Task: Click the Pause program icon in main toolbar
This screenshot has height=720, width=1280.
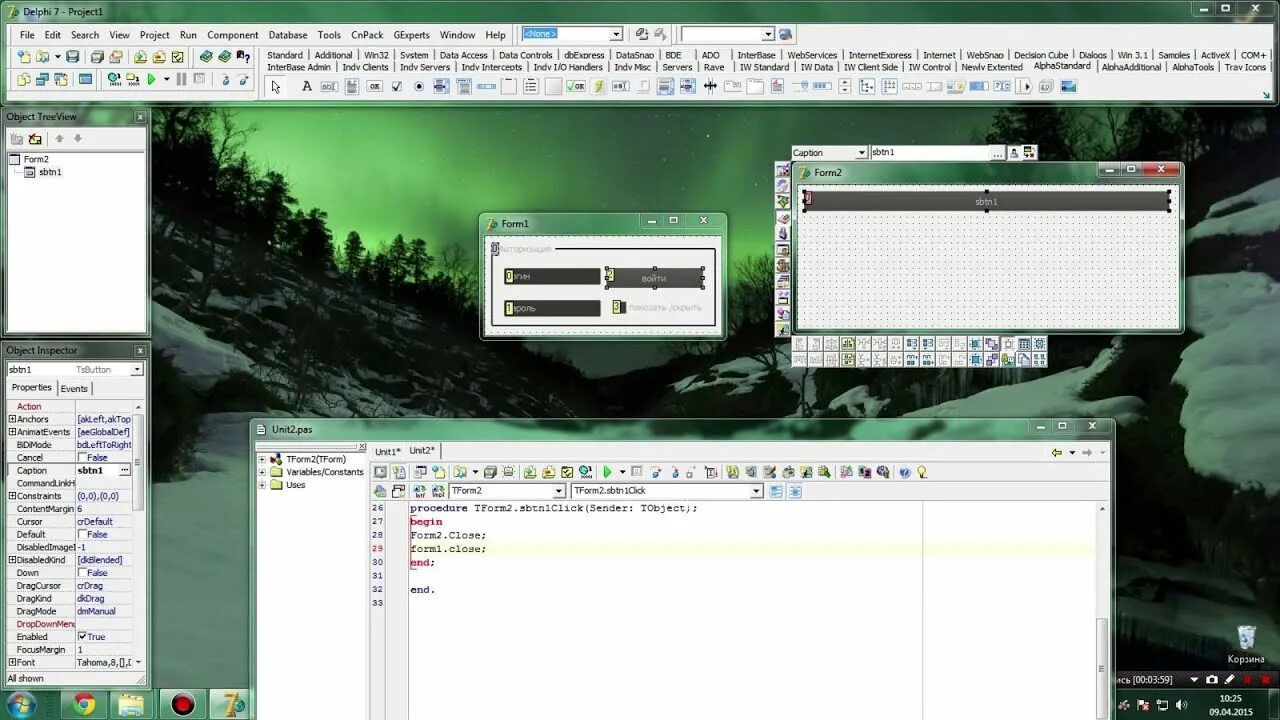Action: point(181,79)
